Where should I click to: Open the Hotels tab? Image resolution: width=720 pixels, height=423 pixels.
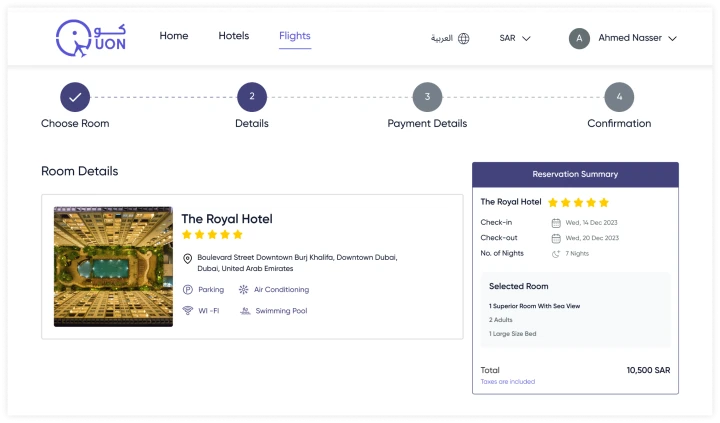point(234,36)
